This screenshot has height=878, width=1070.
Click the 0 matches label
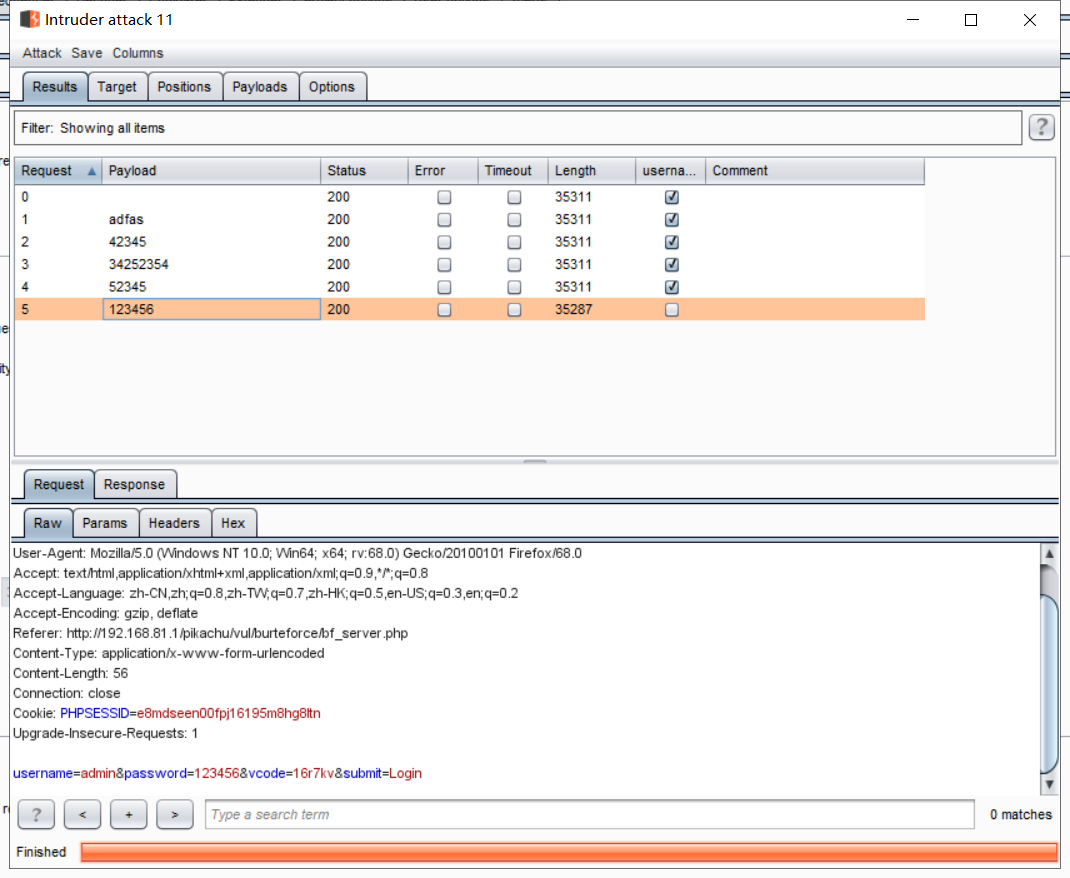(x=1021, y=815)
